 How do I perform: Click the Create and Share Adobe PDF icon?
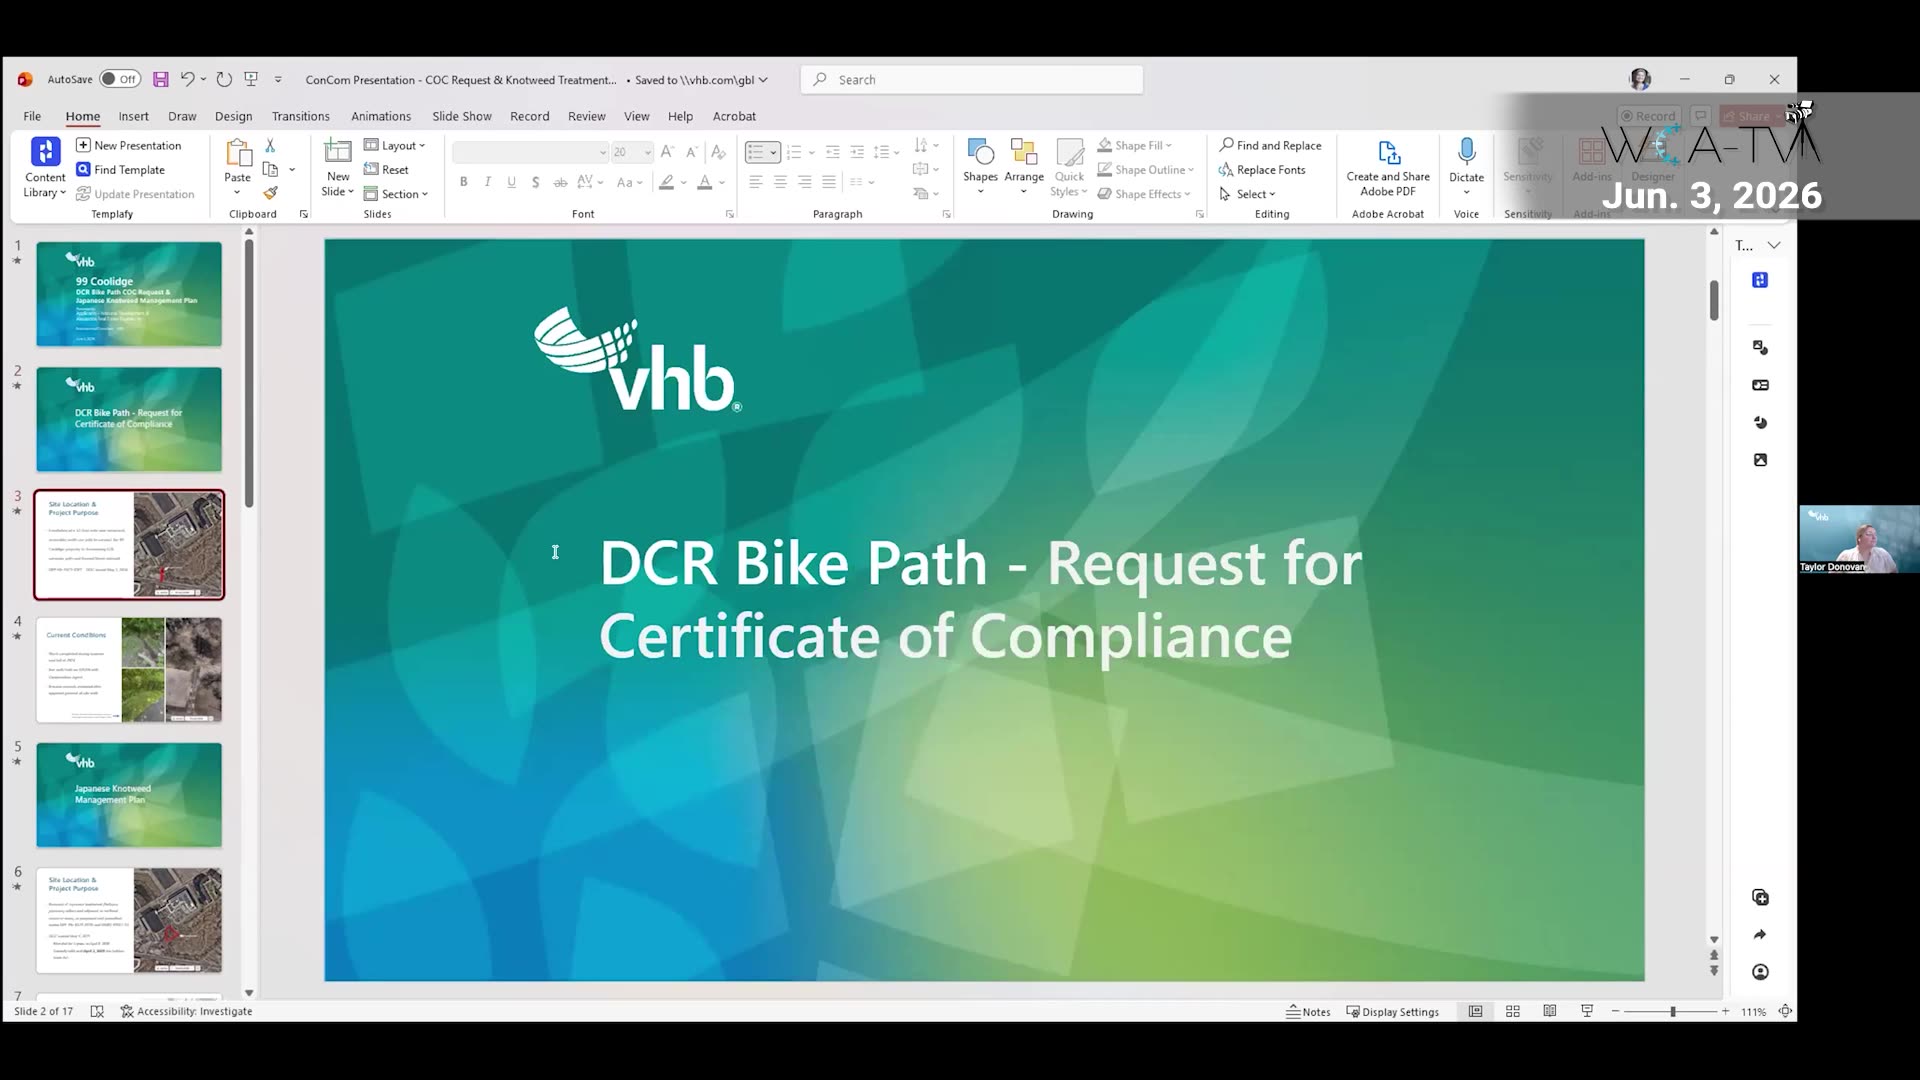tap(1388, 152)
